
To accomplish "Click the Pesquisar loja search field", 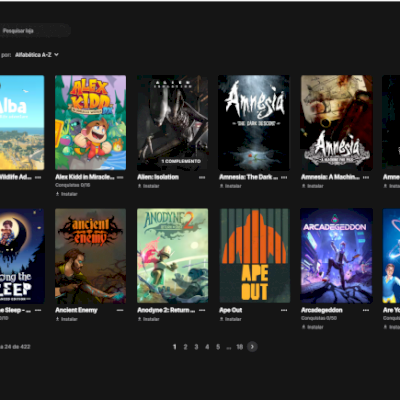I will pos(35,31).
